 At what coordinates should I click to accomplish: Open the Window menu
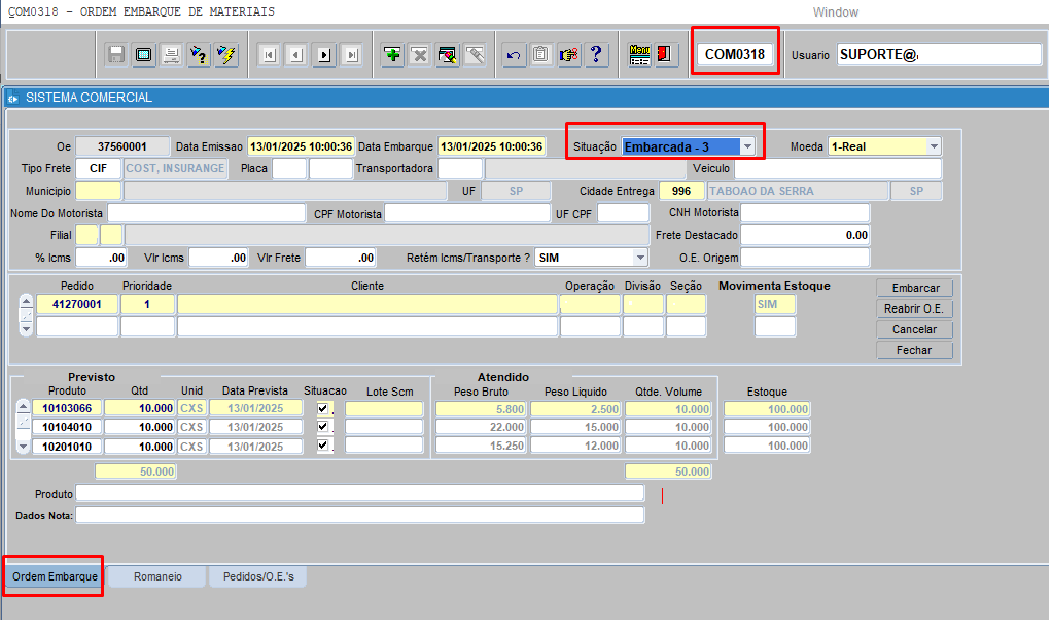coord(835,12)
